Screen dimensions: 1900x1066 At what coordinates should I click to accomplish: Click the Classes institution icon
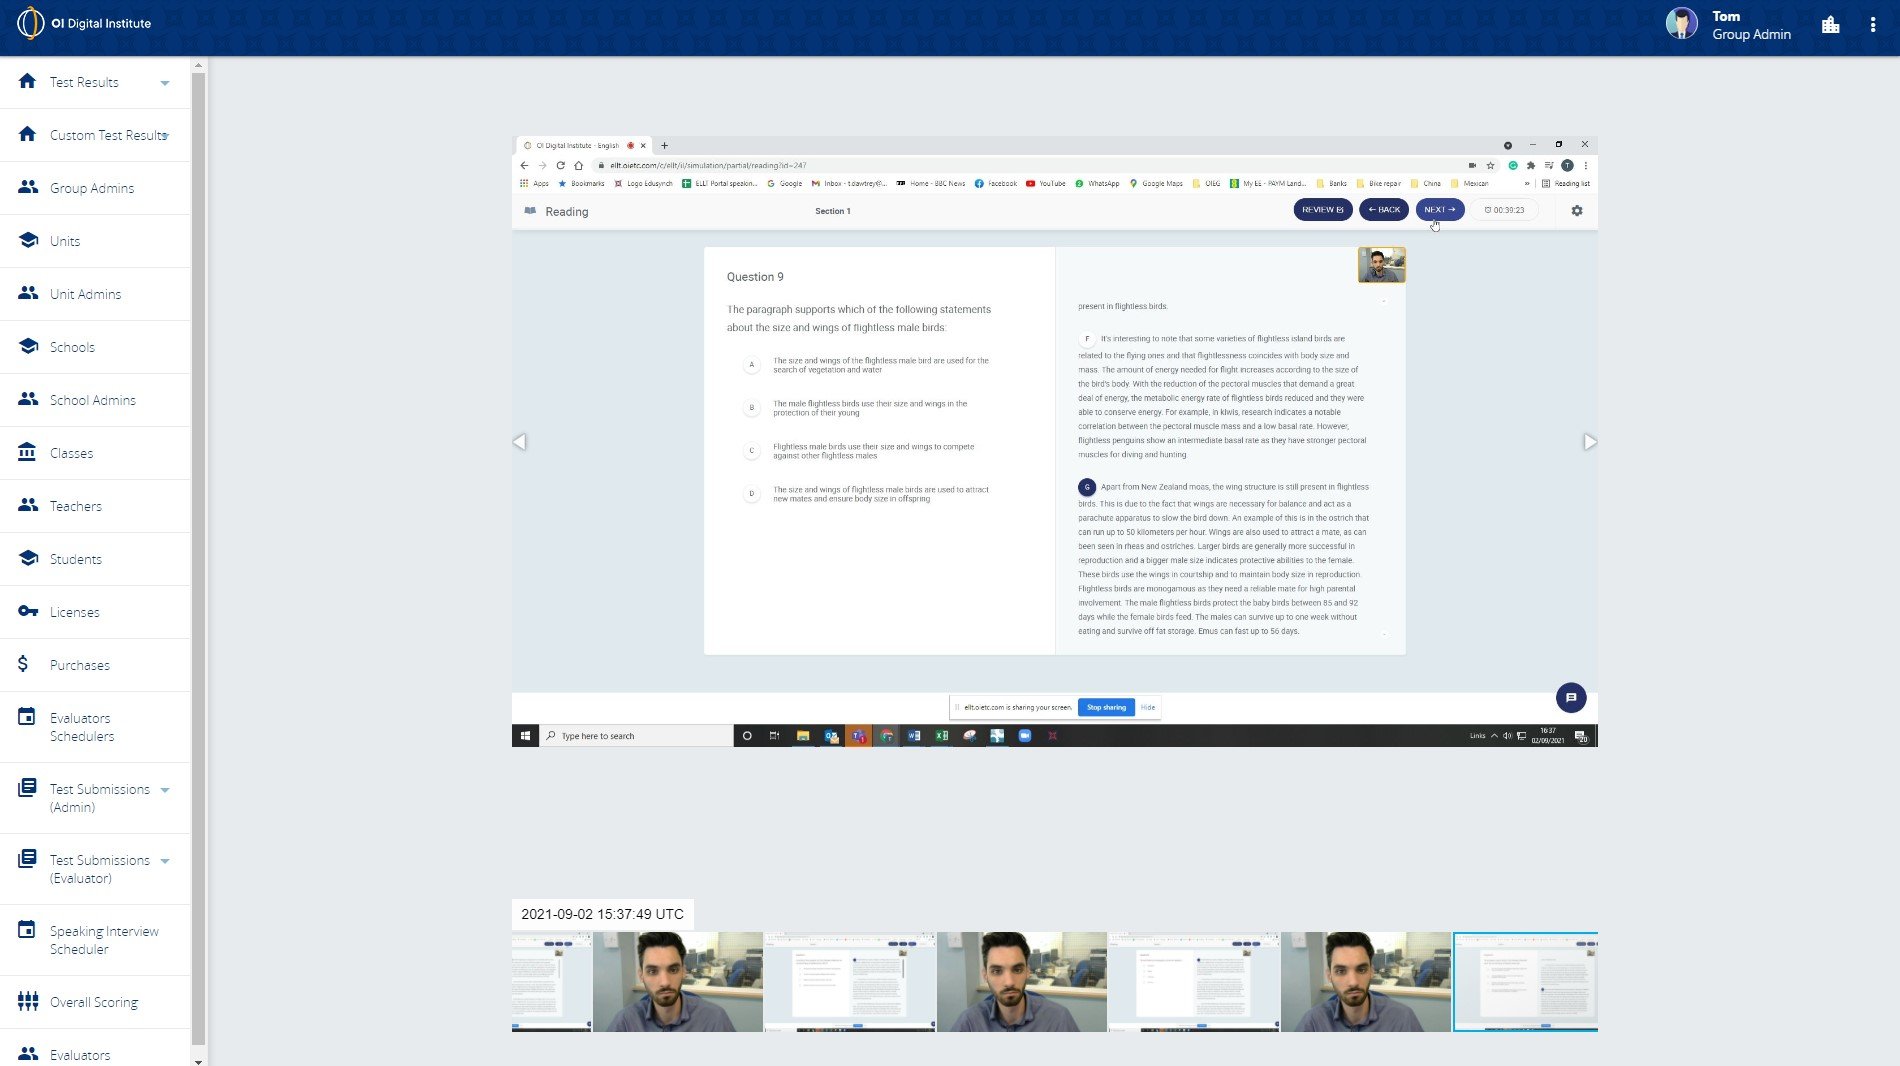click(x=27, y=452)
